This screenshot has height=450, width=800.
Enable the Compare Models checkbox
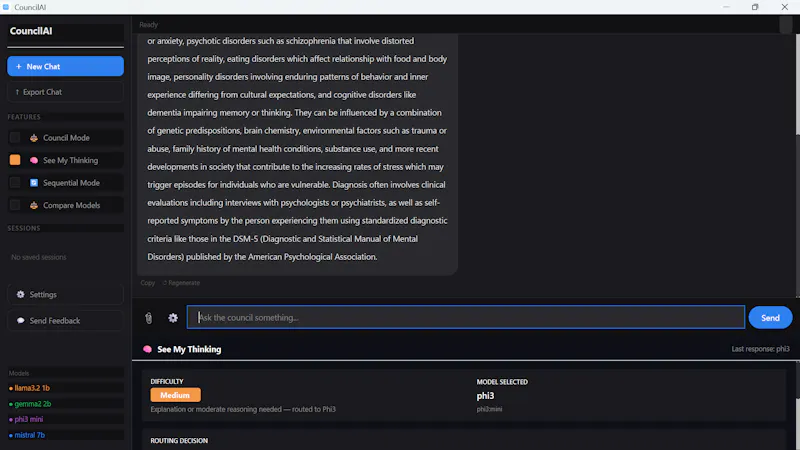tap(15, 205)
